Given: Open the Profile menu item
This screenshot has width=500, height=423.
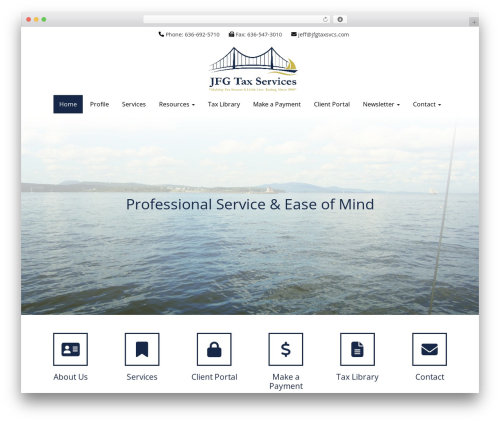Looking at the screenshot, I should (x=99, y=104).
